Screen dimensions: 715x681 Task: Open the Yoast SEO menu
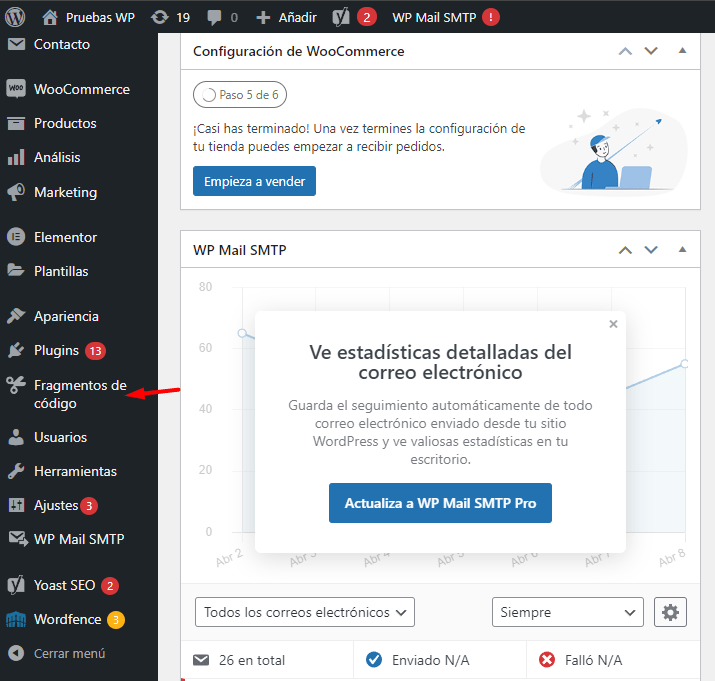coord(64,585)
